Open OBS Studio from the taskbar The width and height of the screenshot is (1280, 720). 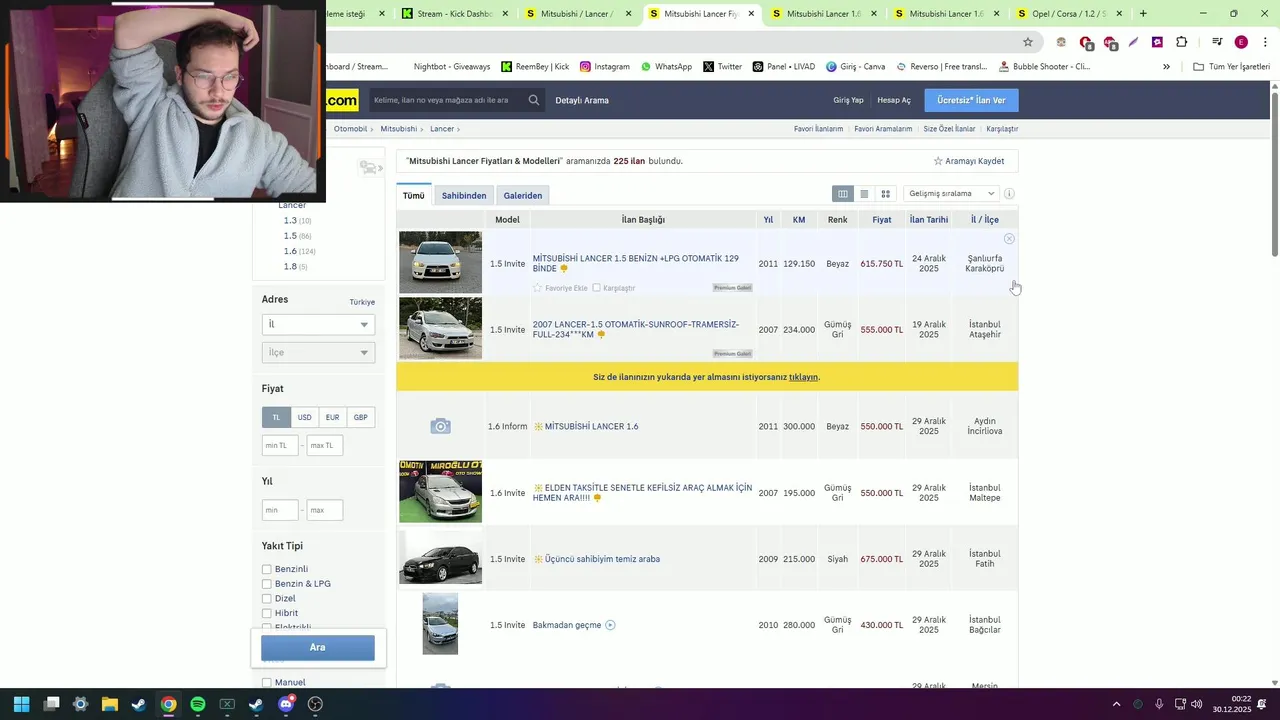[316, 704]
